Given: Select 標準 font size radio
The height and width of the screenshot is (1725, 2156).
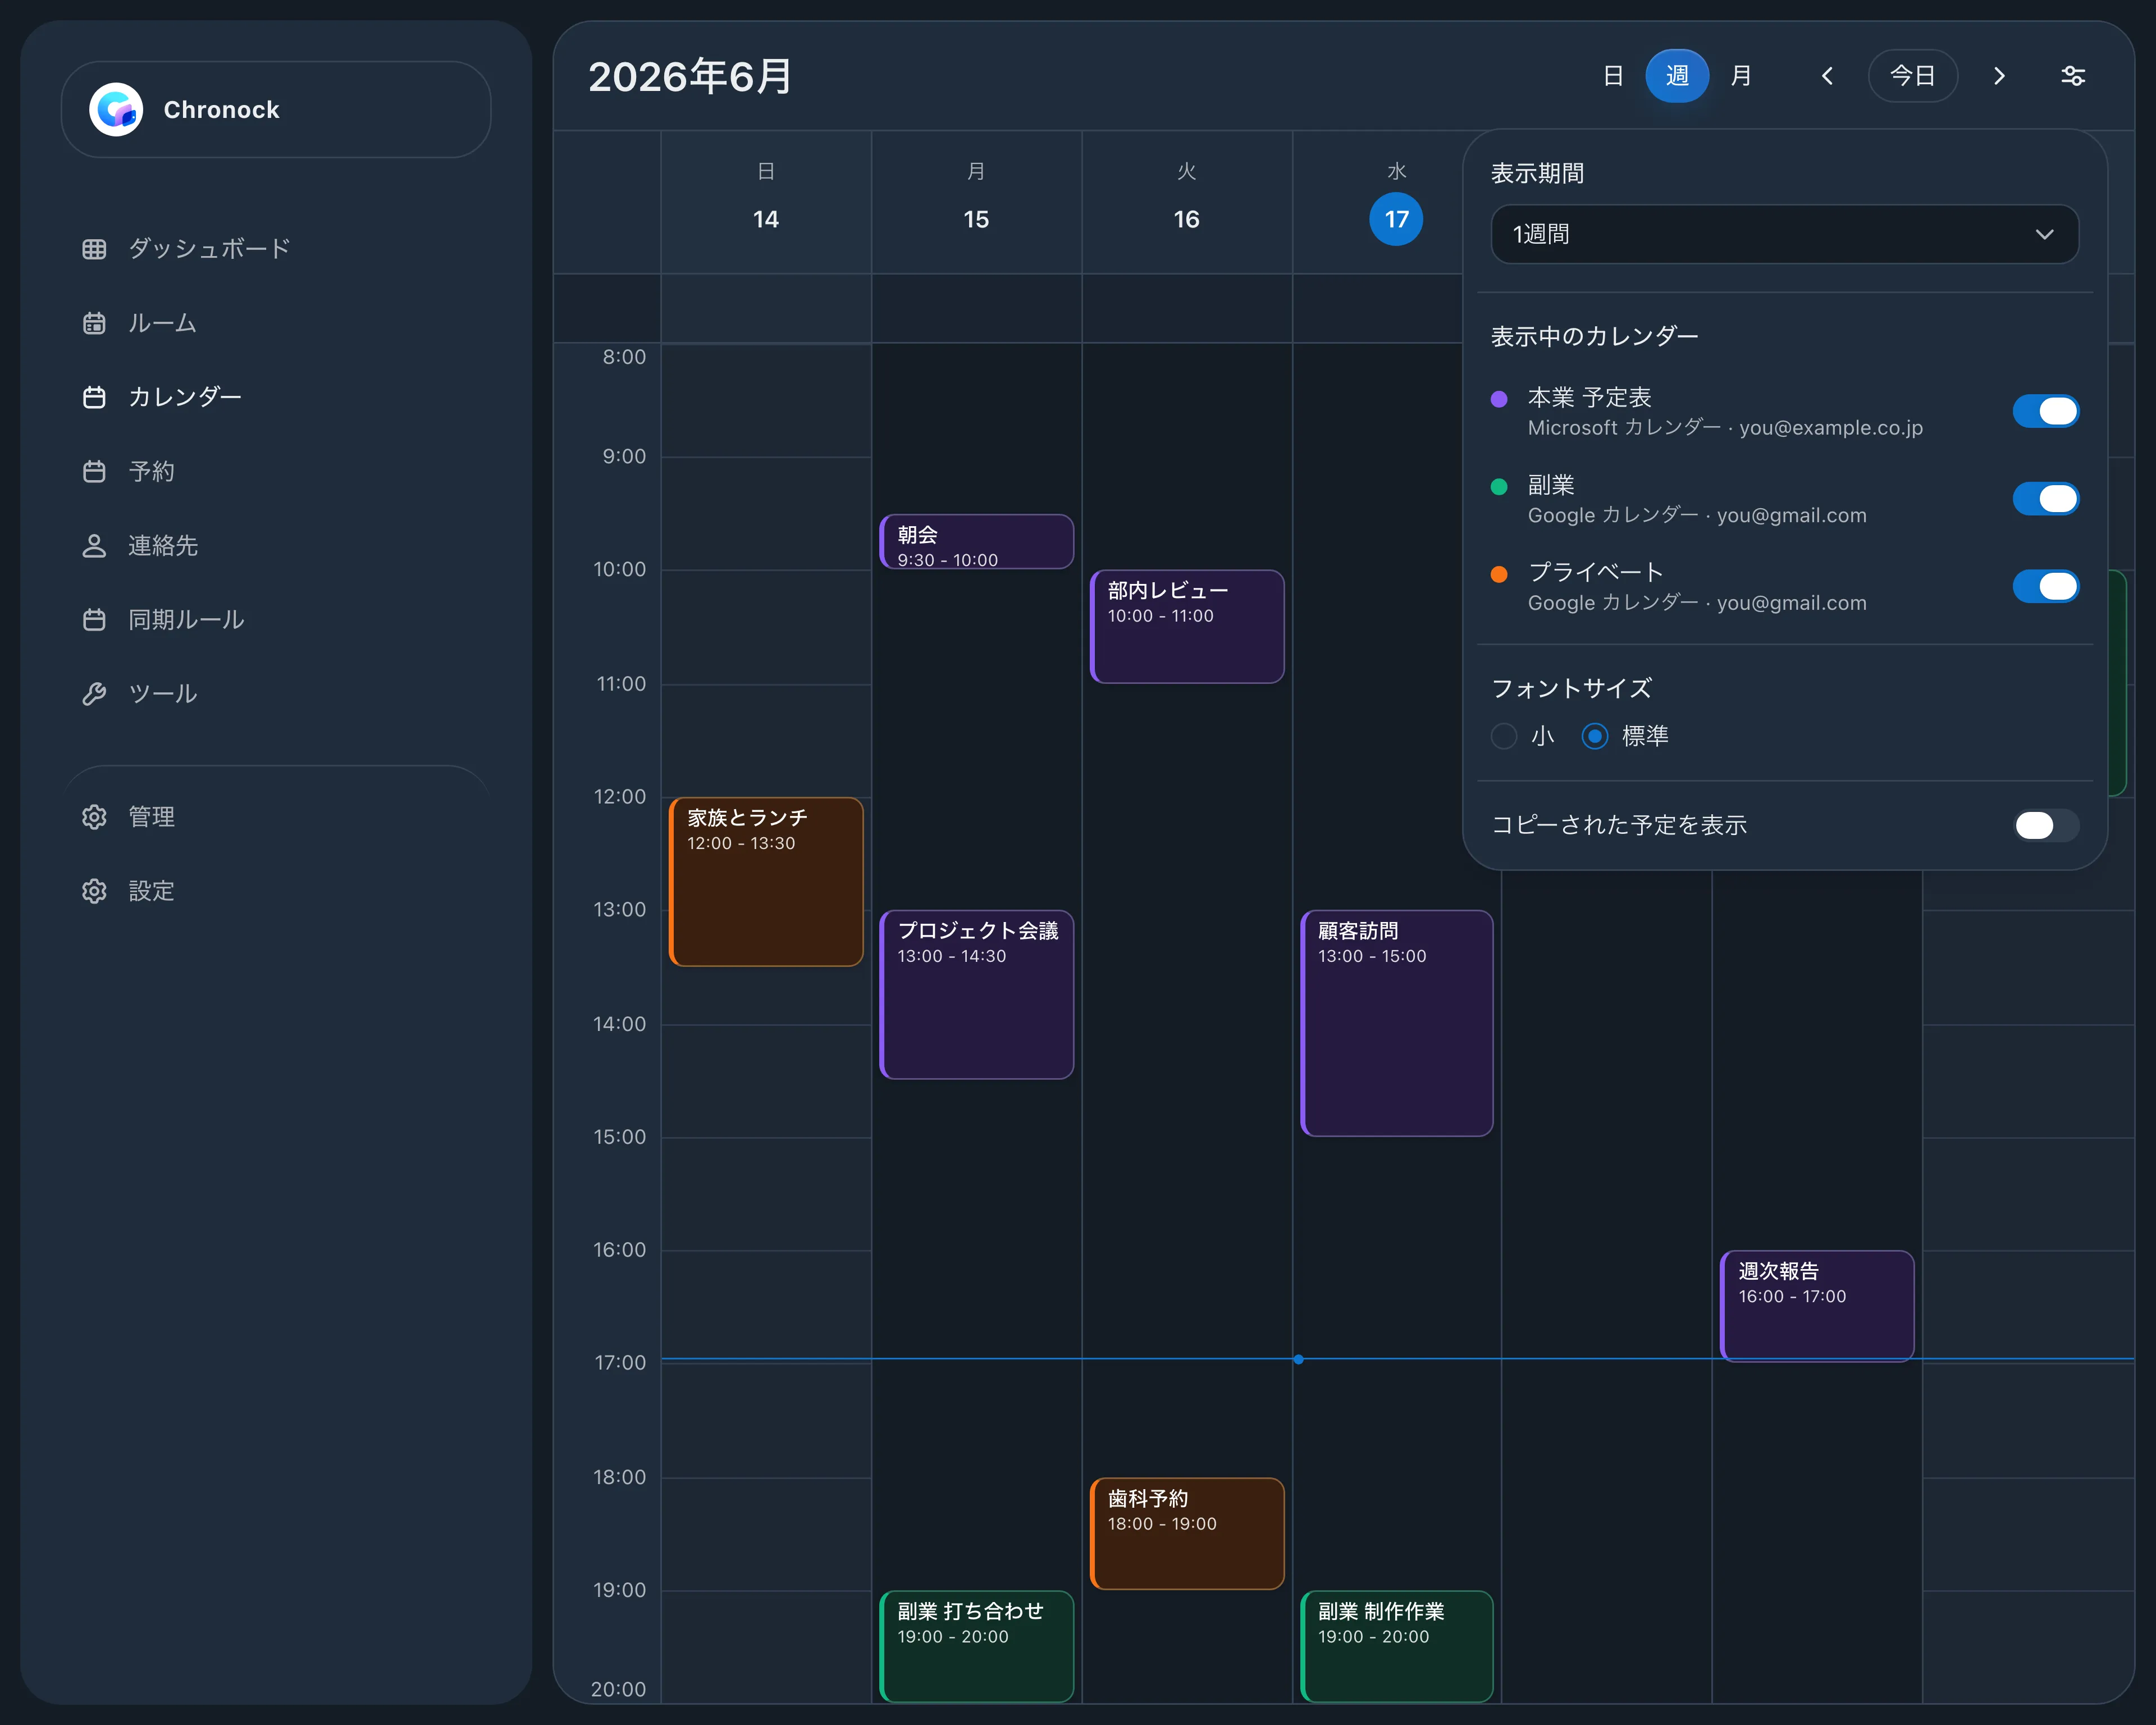Looking at the screenshot, I should 1594,737.
